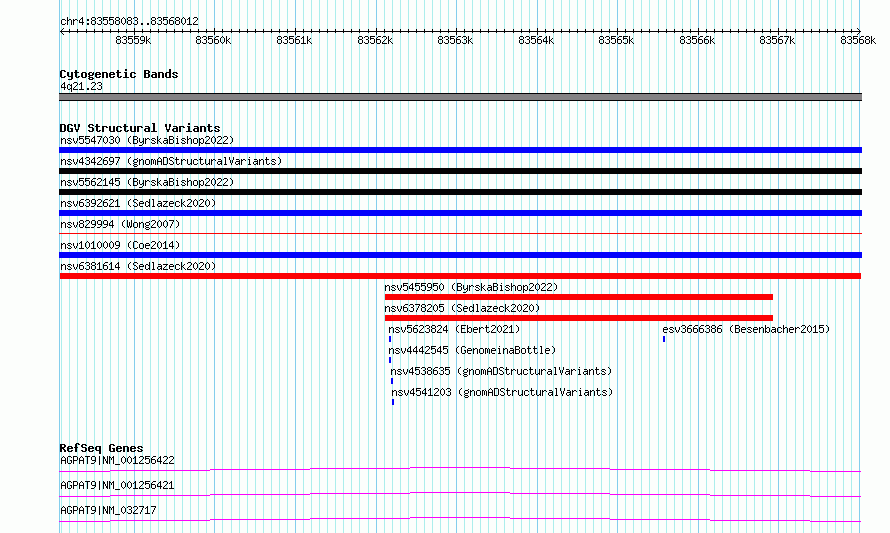Click the nsv6381614 (Sedlazeck2020) label
This screenshot has width=890, height=533.
click(x=138, y=266)
